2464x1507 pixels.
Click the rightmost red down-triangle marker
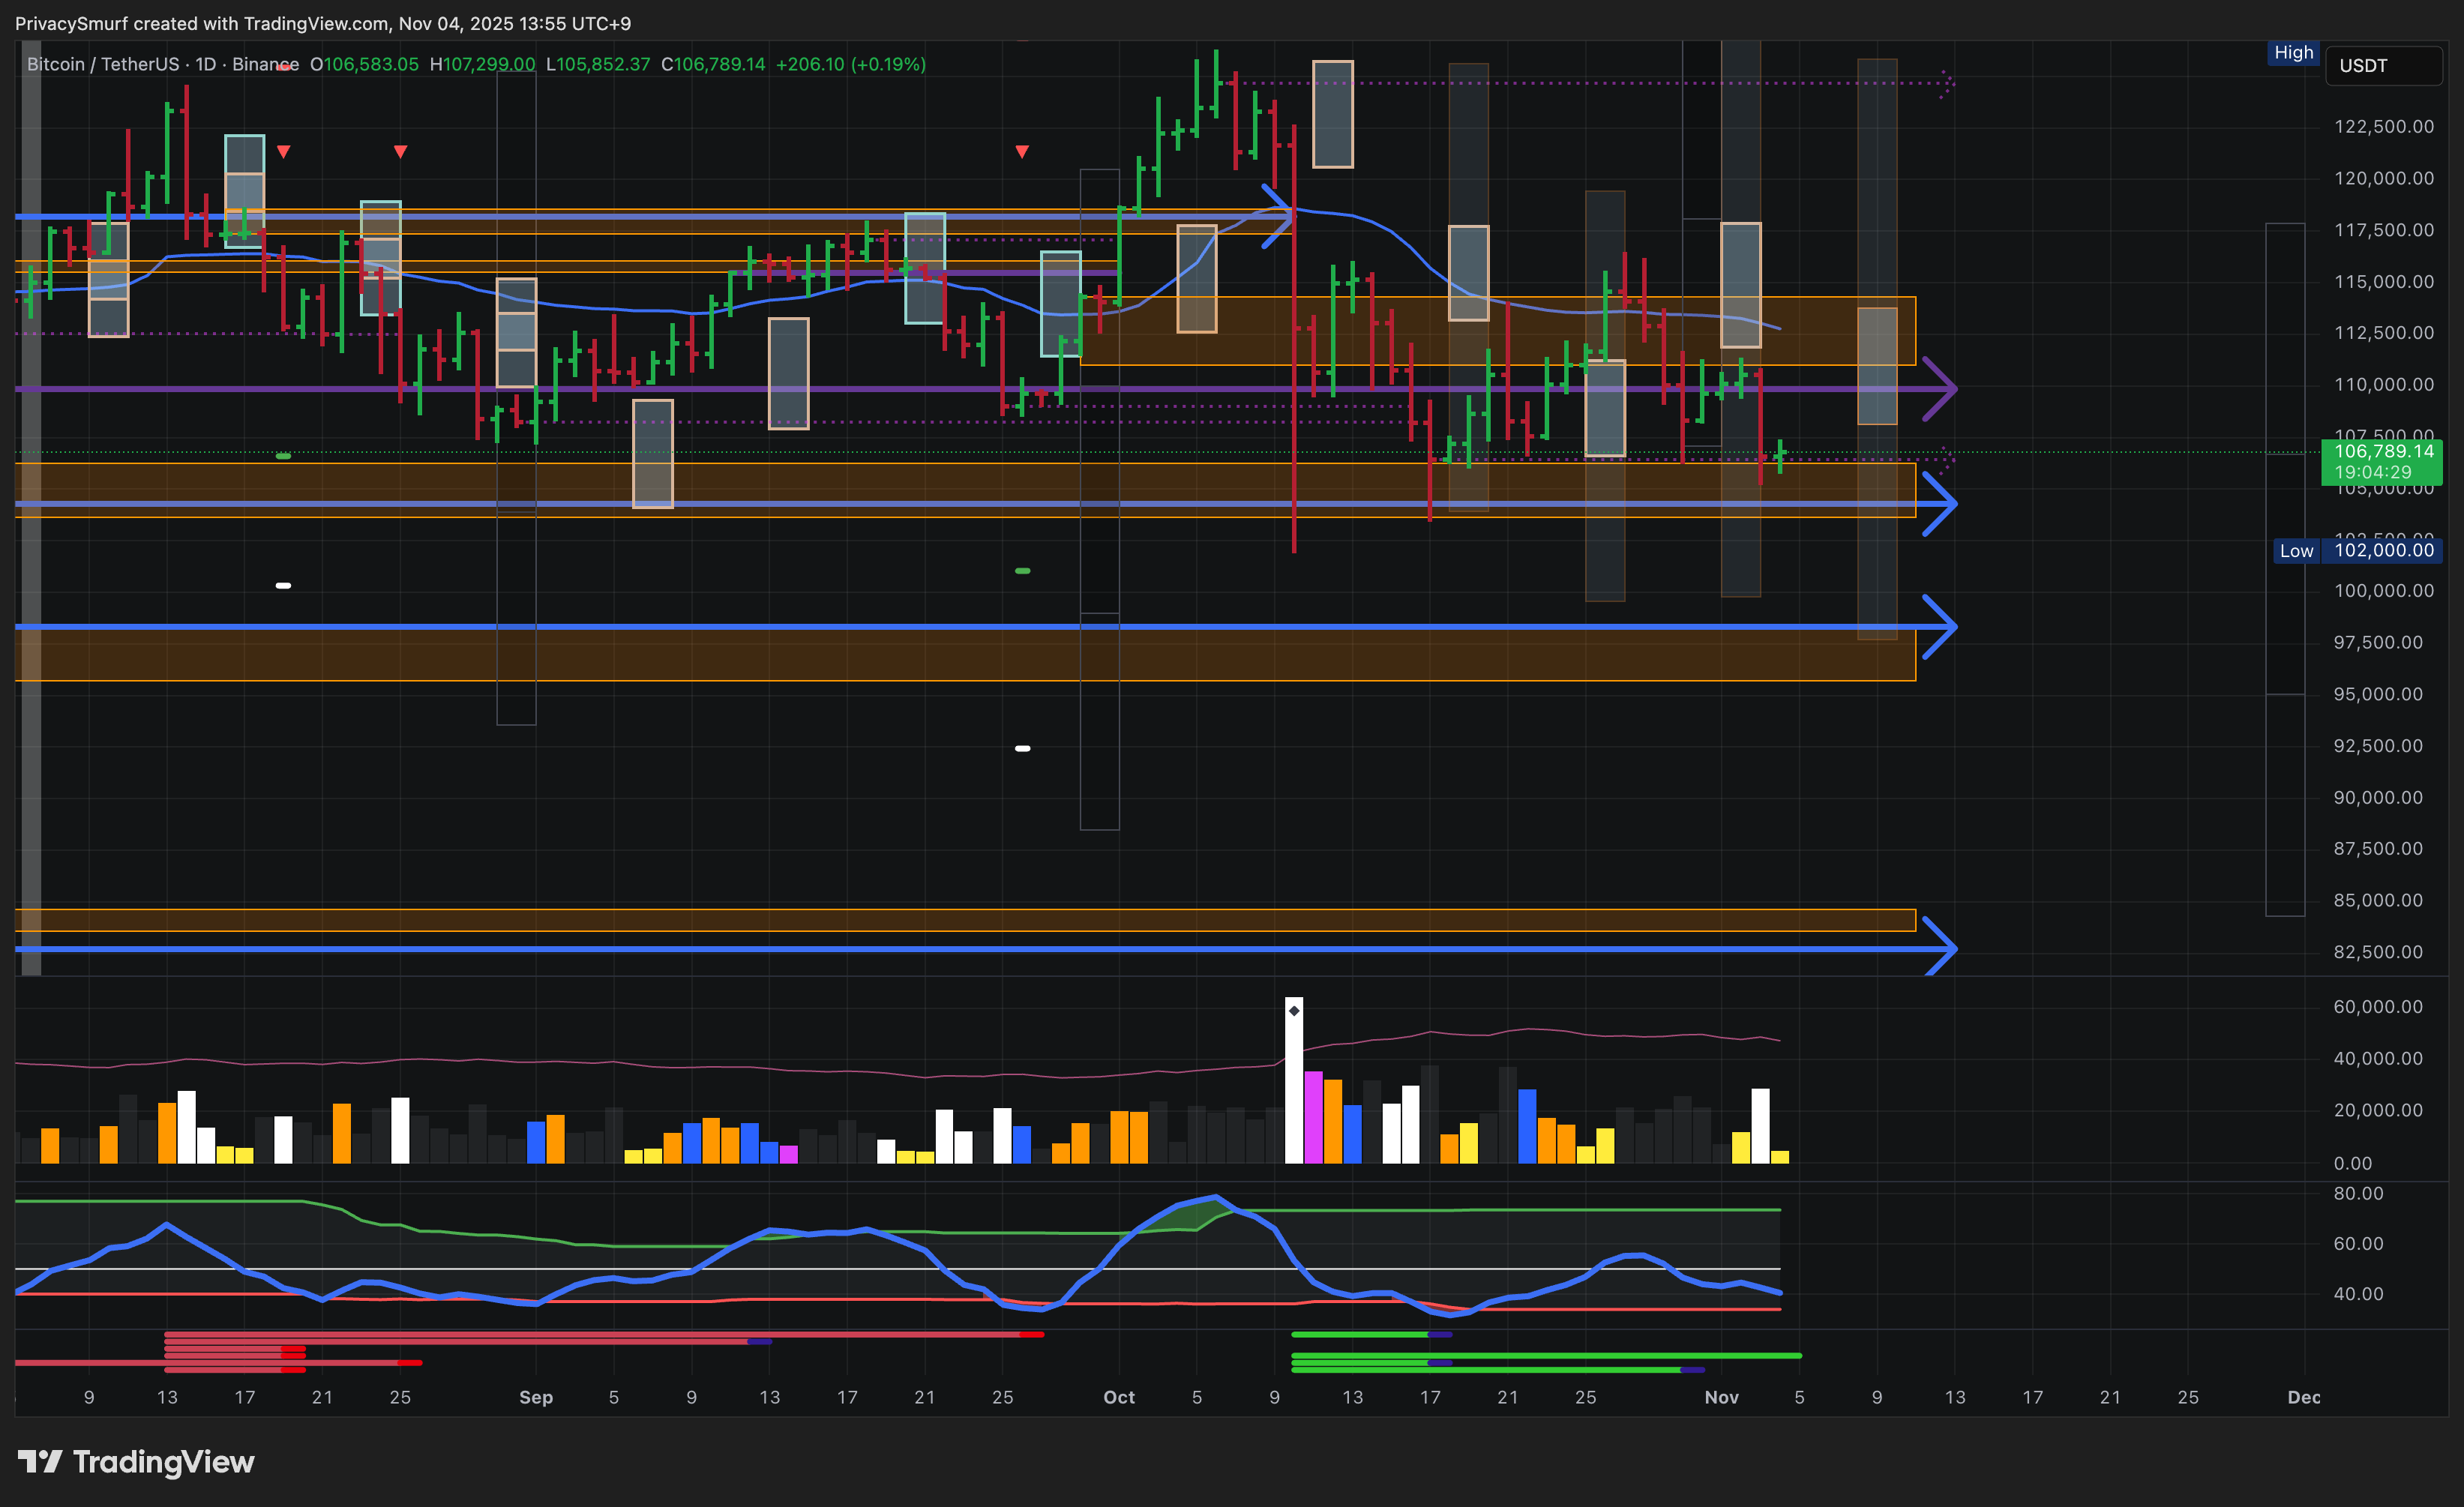(1021, 152)
